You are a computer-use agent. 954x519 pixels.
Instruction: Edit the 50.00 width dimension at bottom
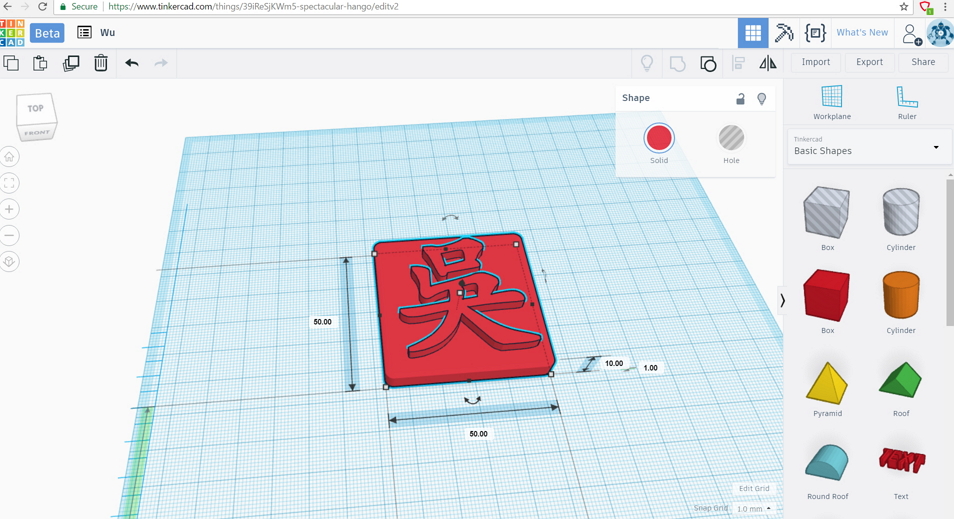pos(478,434)
